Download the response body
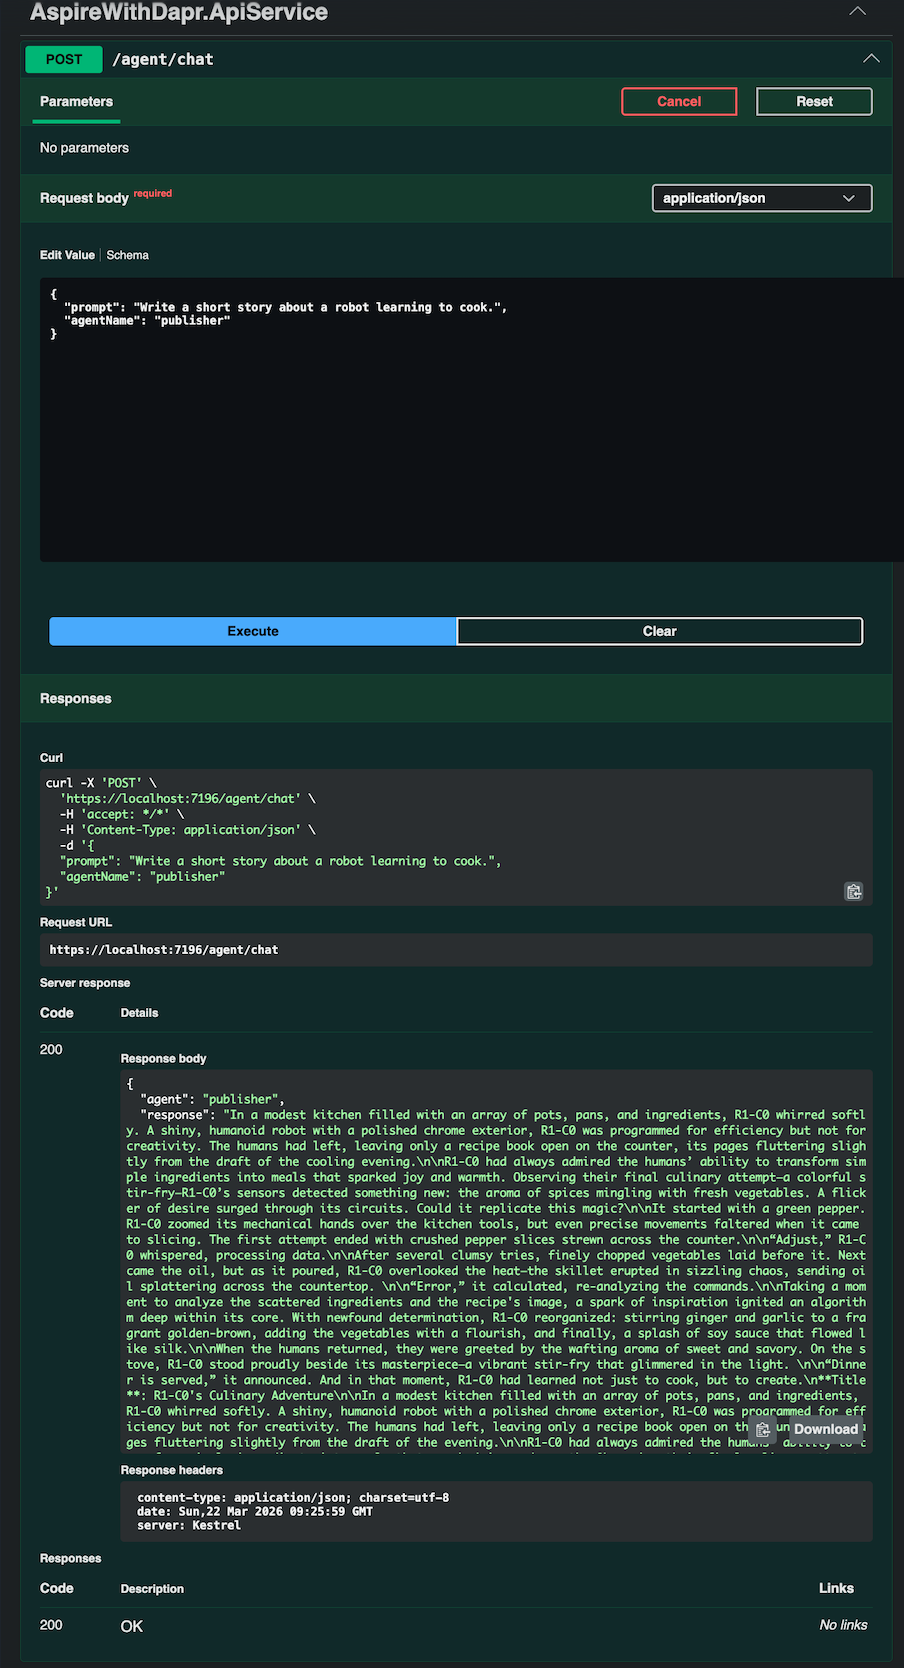 pos(825,1429)
